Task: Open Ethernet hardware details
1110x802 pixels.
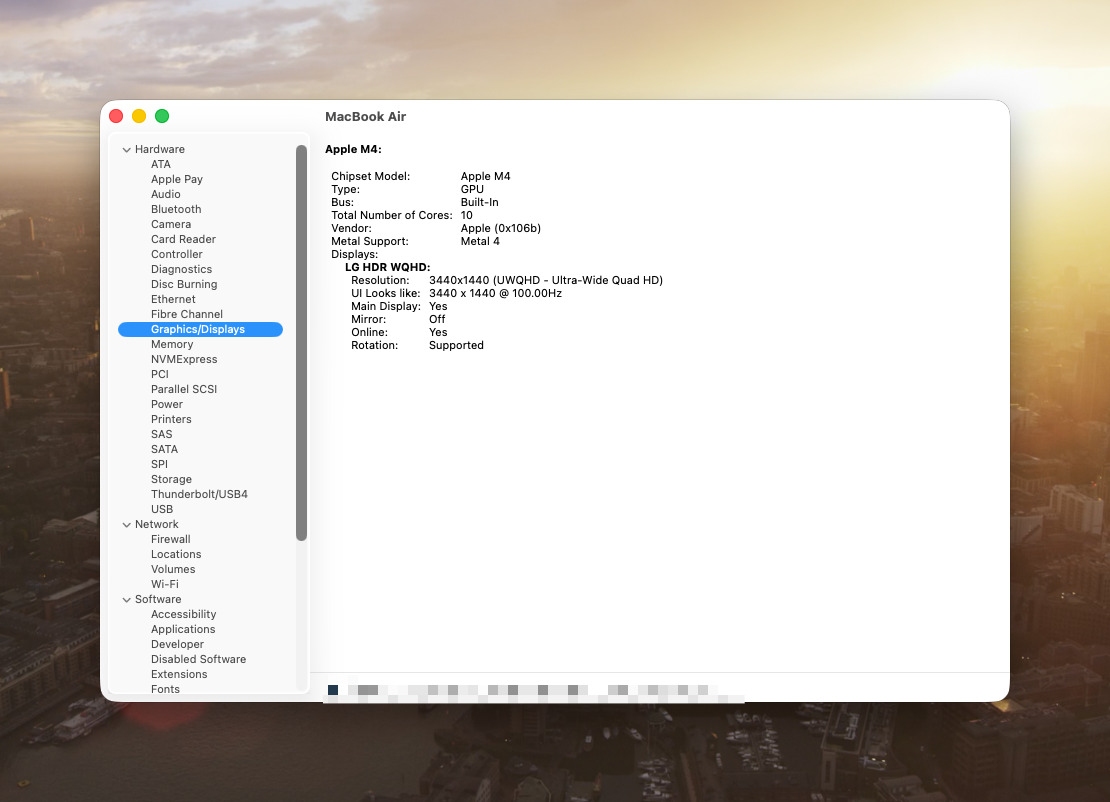Action: [173, 299]
